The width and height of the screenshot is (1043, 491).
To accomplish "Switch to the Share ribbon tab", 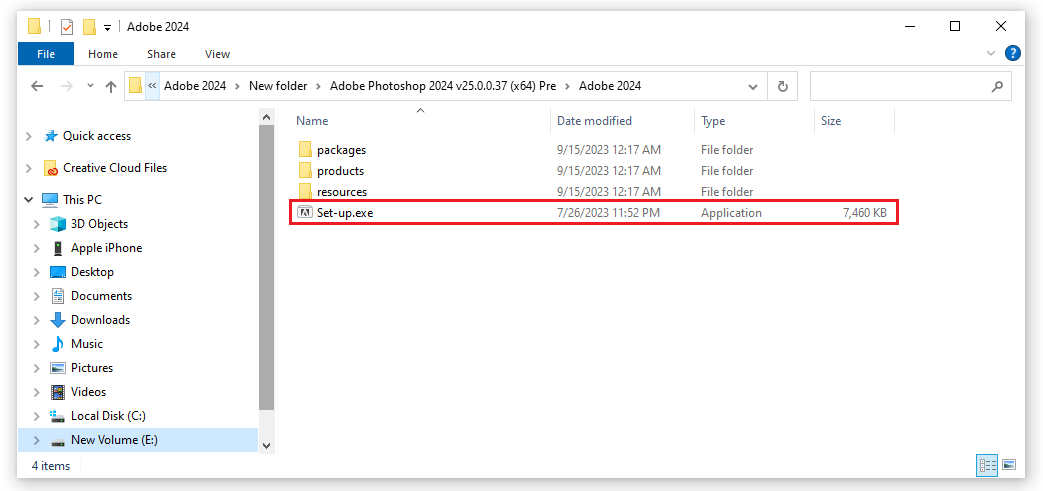I will tap(161, 54).
